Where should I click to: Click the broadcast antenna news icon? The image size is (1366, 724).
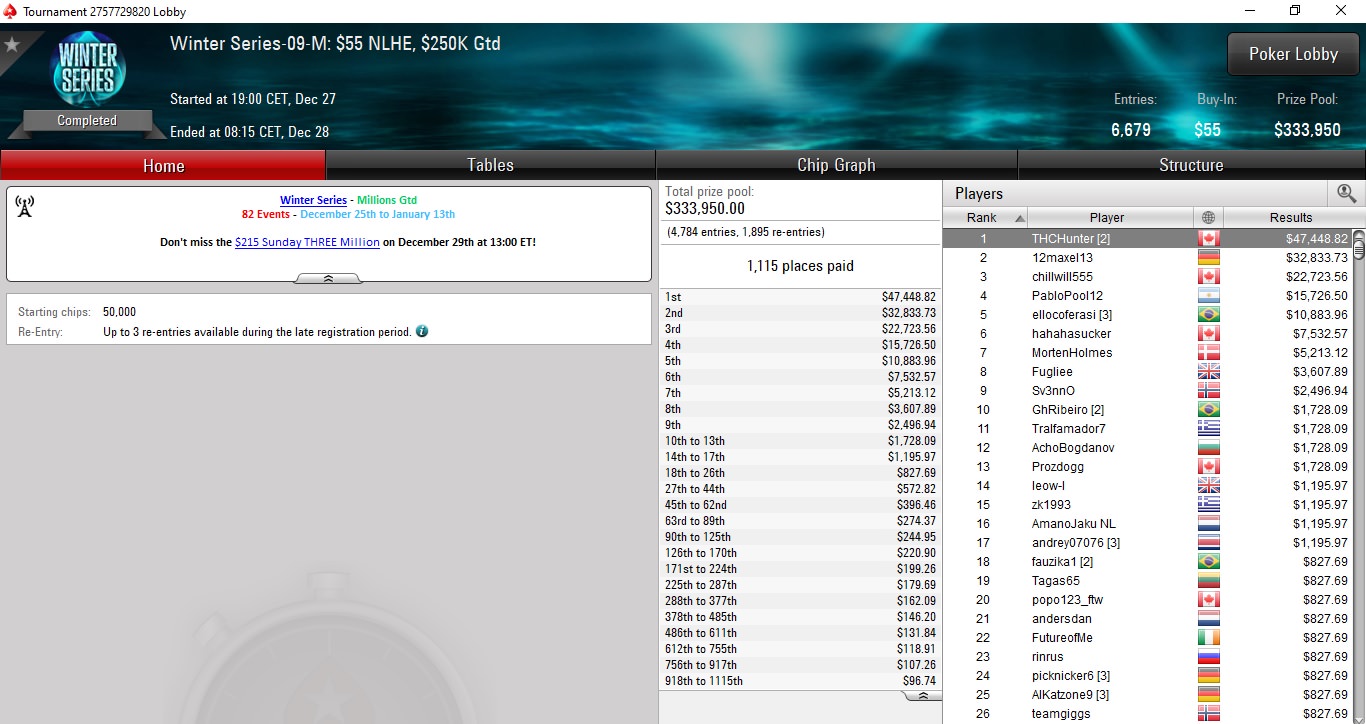(x=25, y=206)
